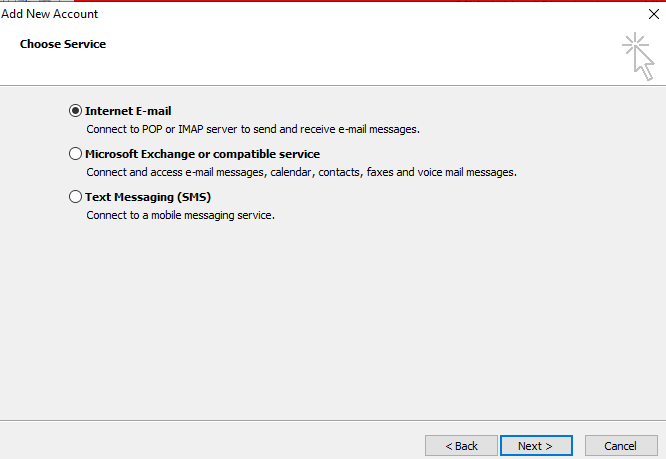Click the Next > button
The image size is (666, 459).
(x=536, y=446)
